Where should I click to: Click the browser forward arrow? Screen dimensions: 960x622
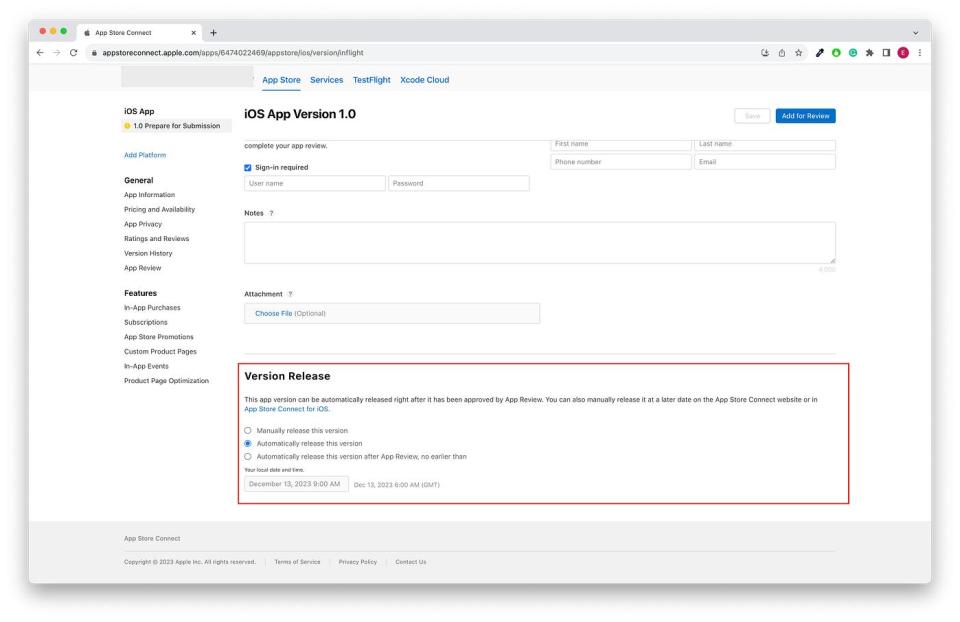[56, 53]
